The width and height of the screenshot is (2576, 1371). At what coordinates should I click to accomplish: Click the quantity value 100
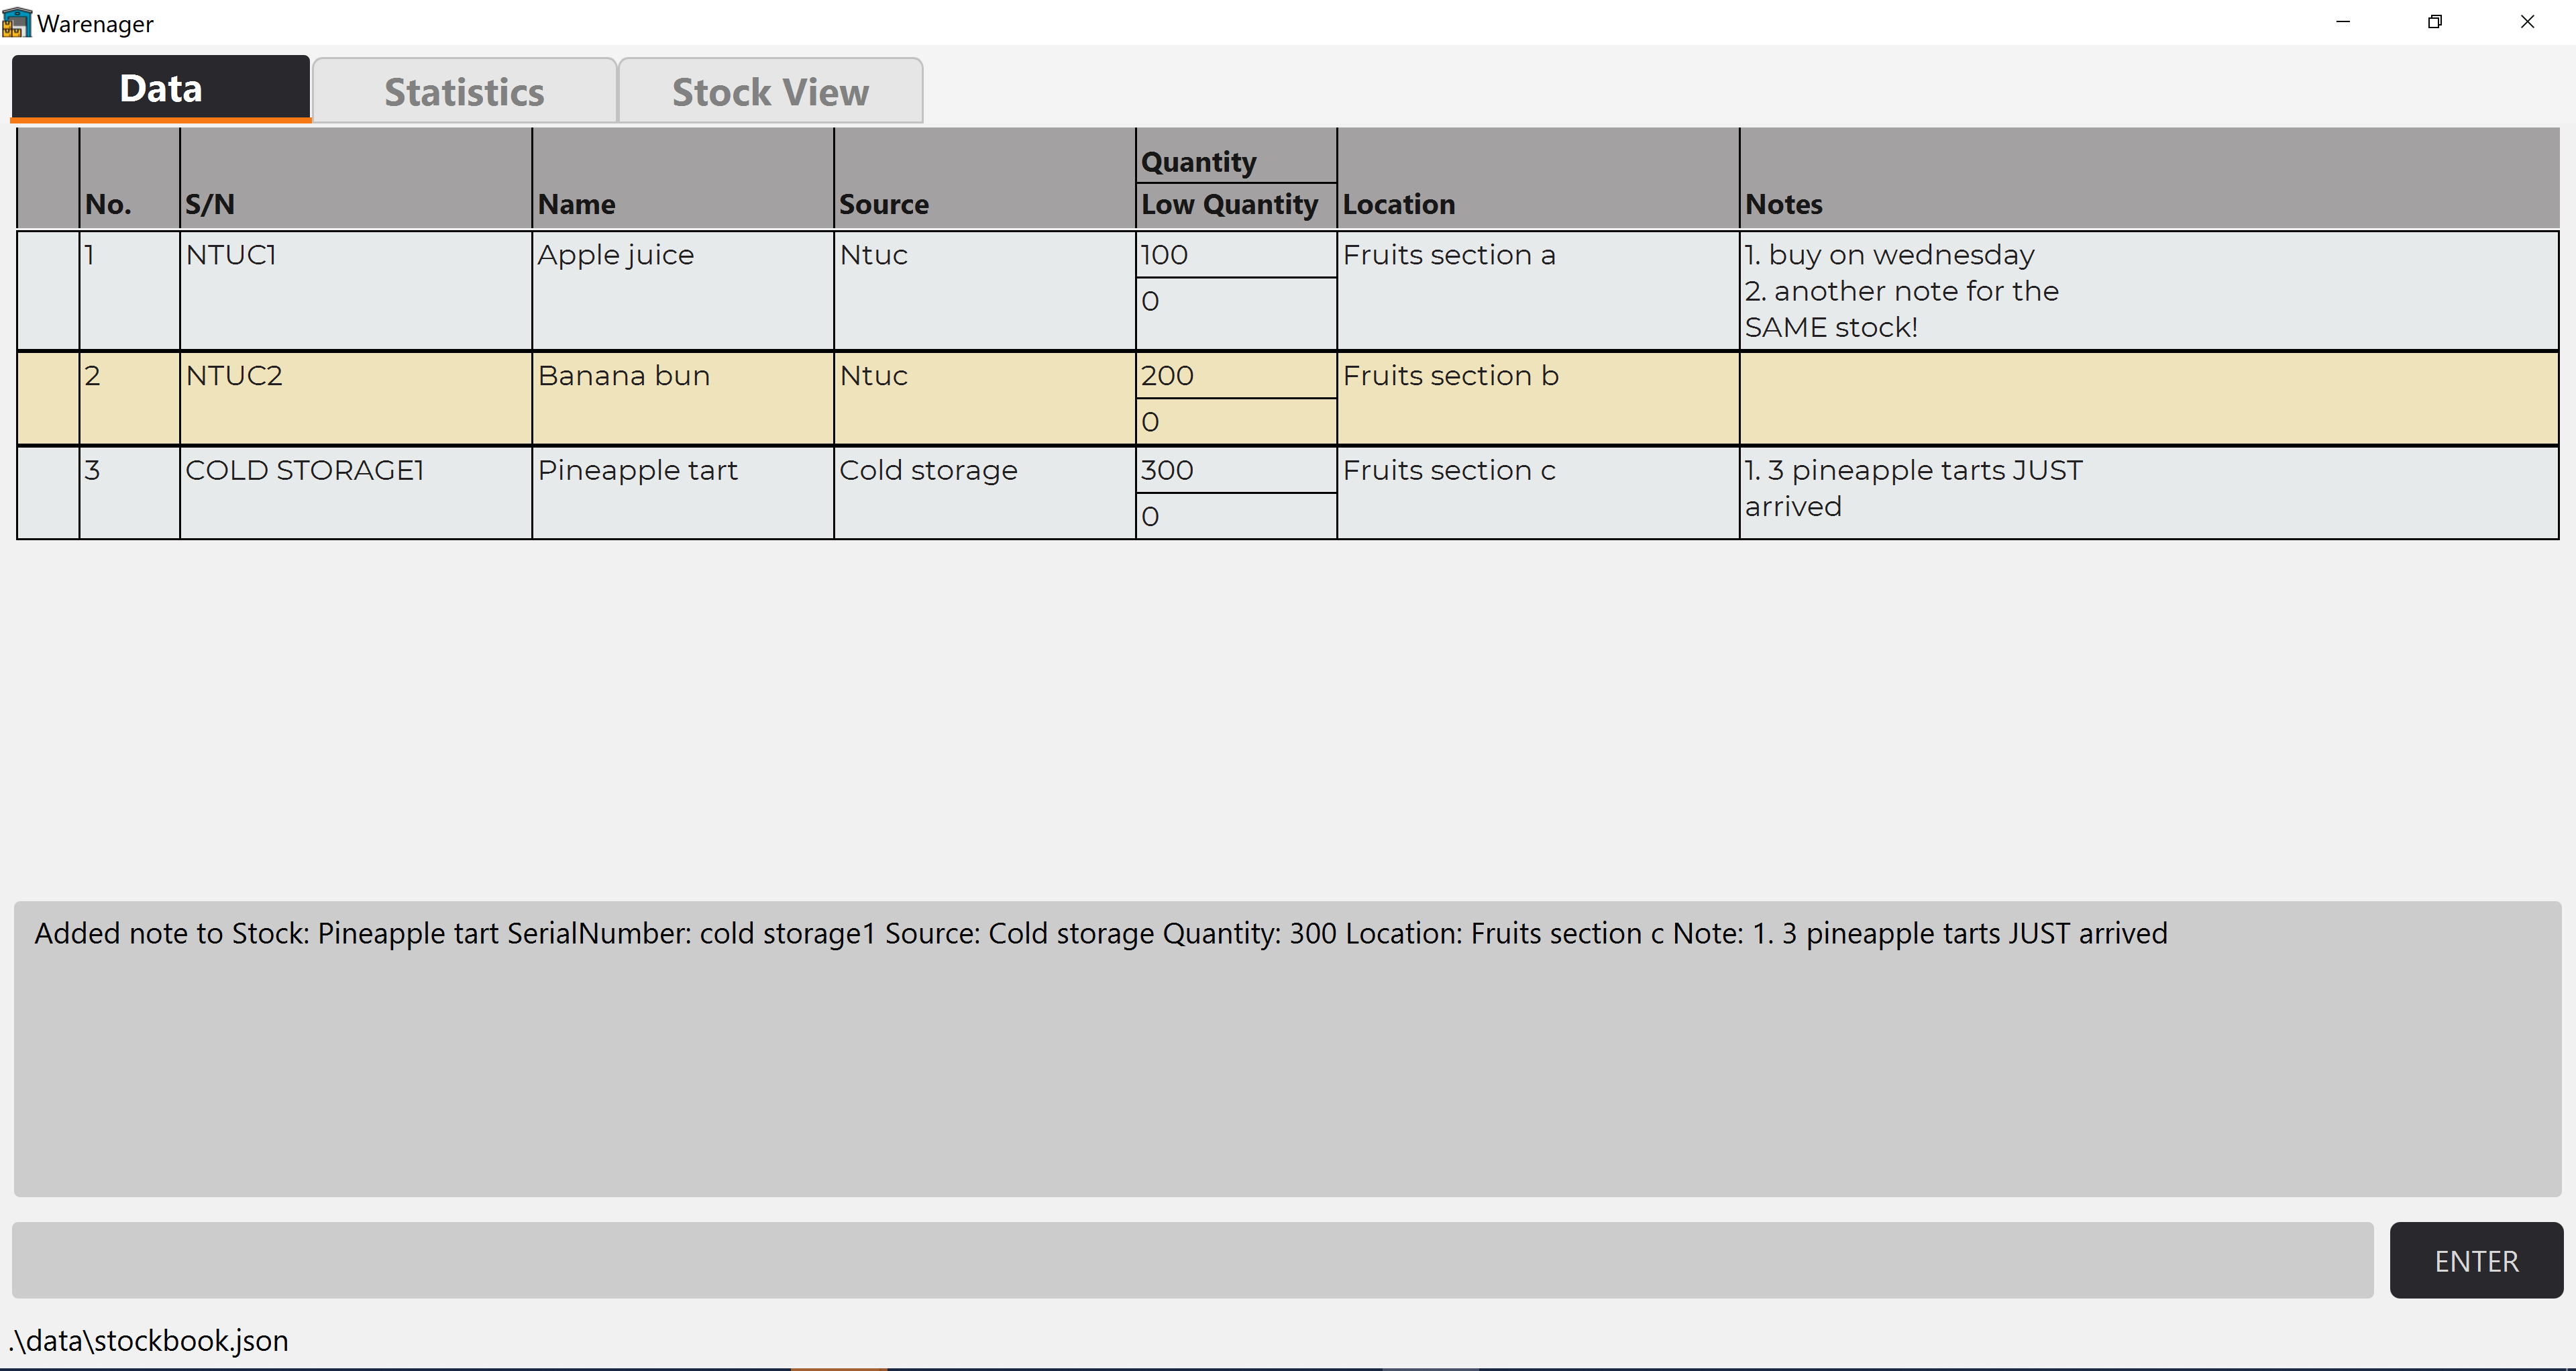coord(1236,255)
